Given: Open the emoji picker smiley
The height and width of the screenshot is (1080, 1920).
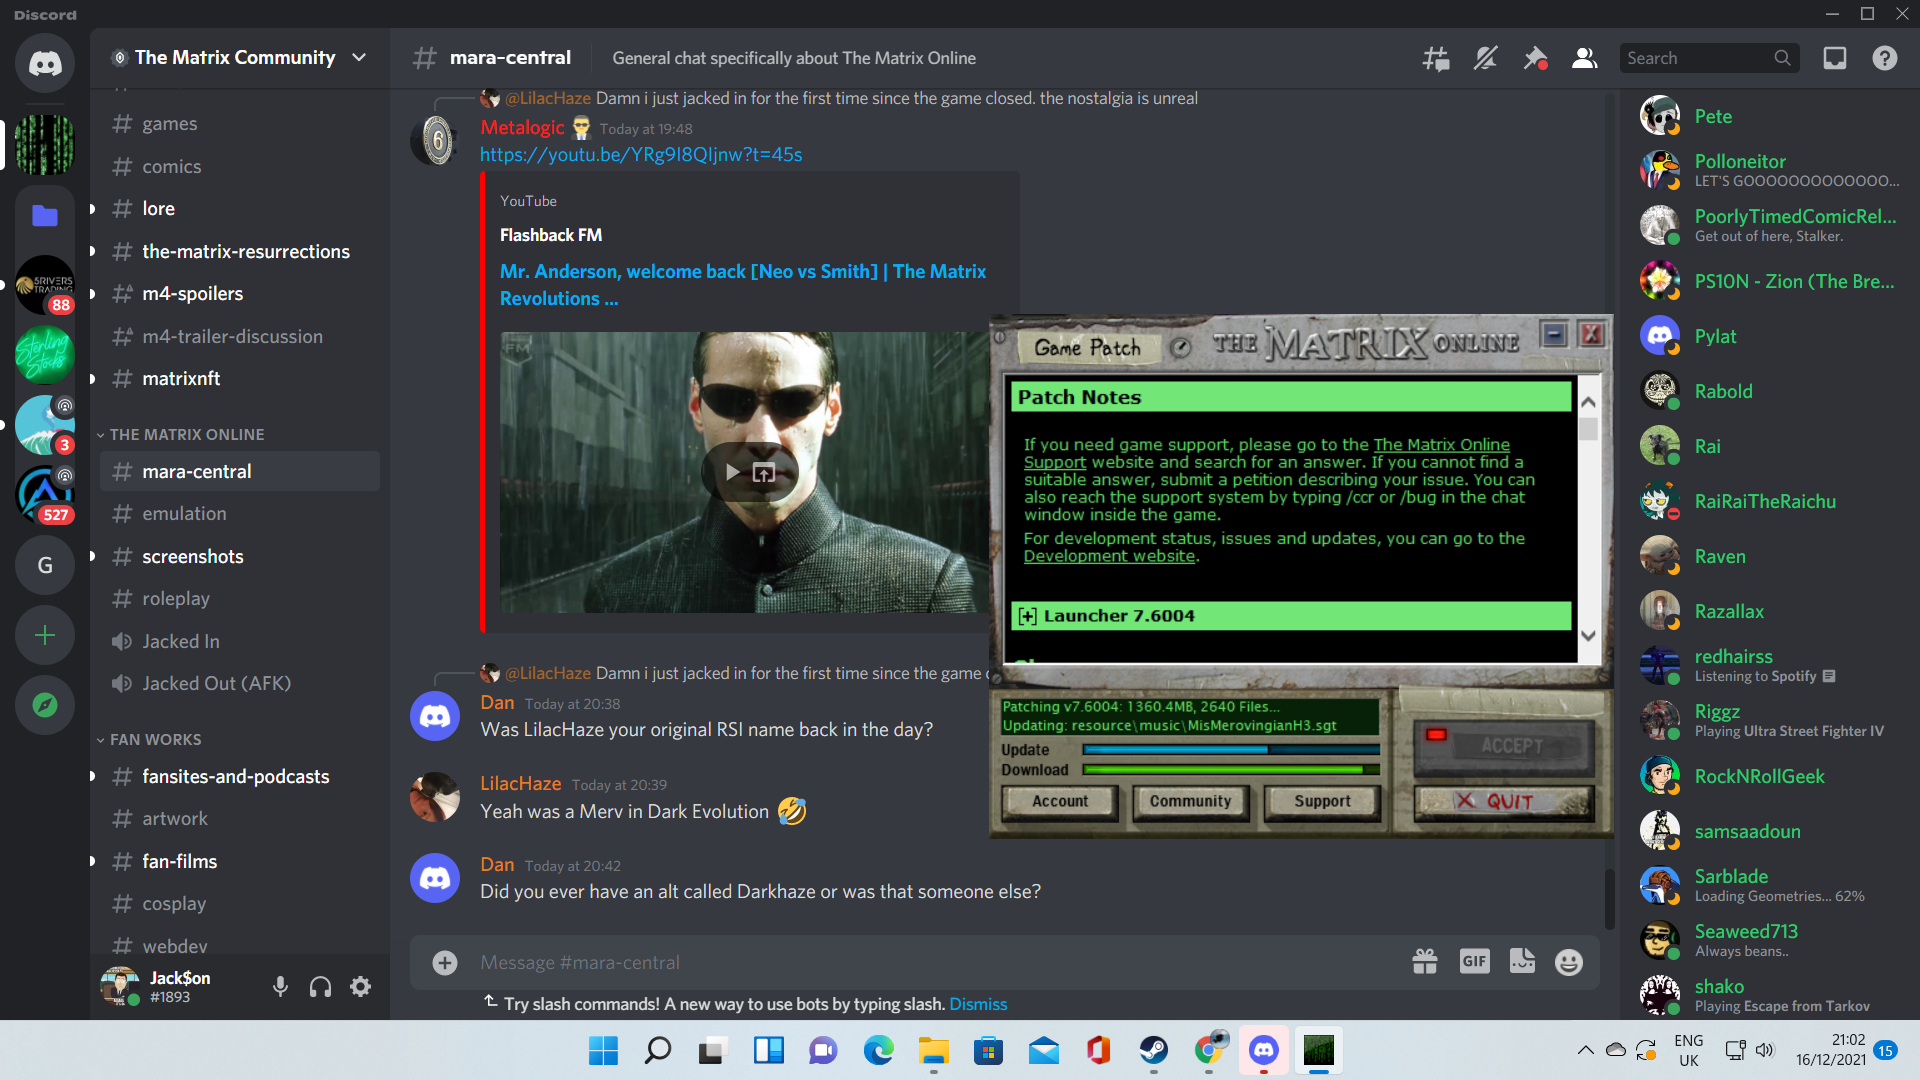Looking at the screenshot, I should click(x=1569, y=962).
